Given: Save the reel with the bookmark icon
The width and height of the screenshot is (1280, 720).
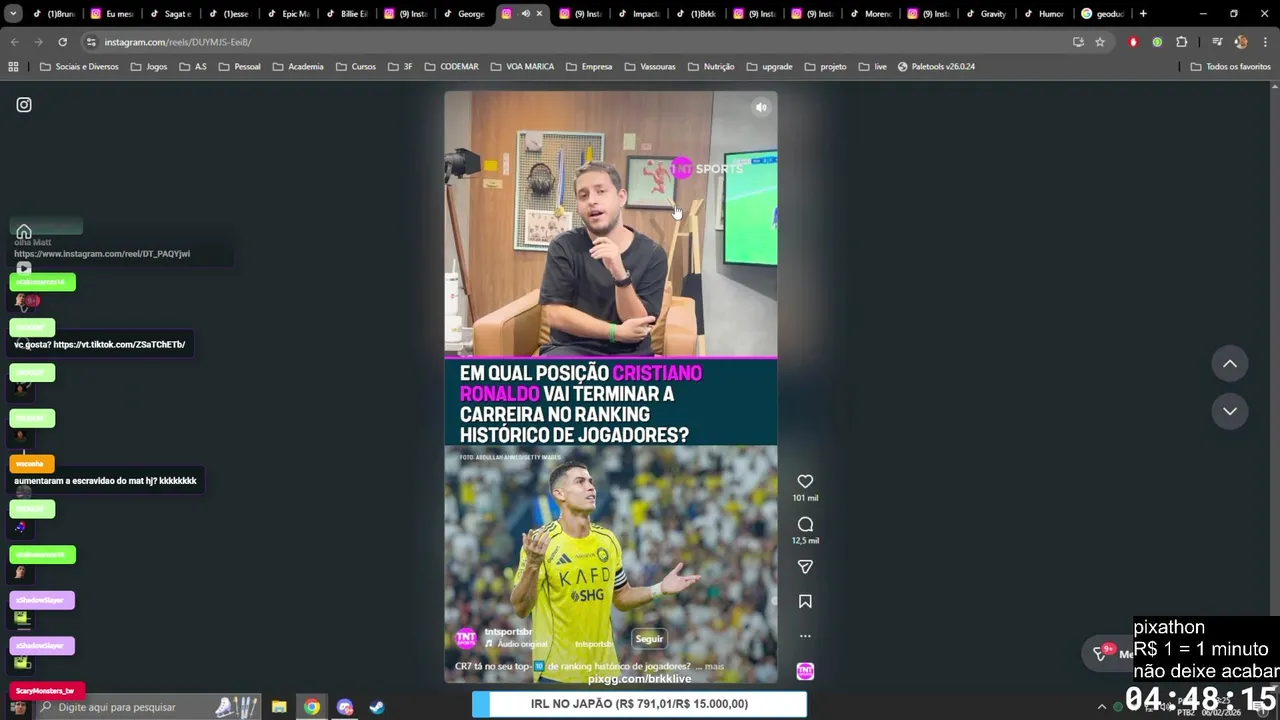Looking at the screenshot, I should 805,601.
